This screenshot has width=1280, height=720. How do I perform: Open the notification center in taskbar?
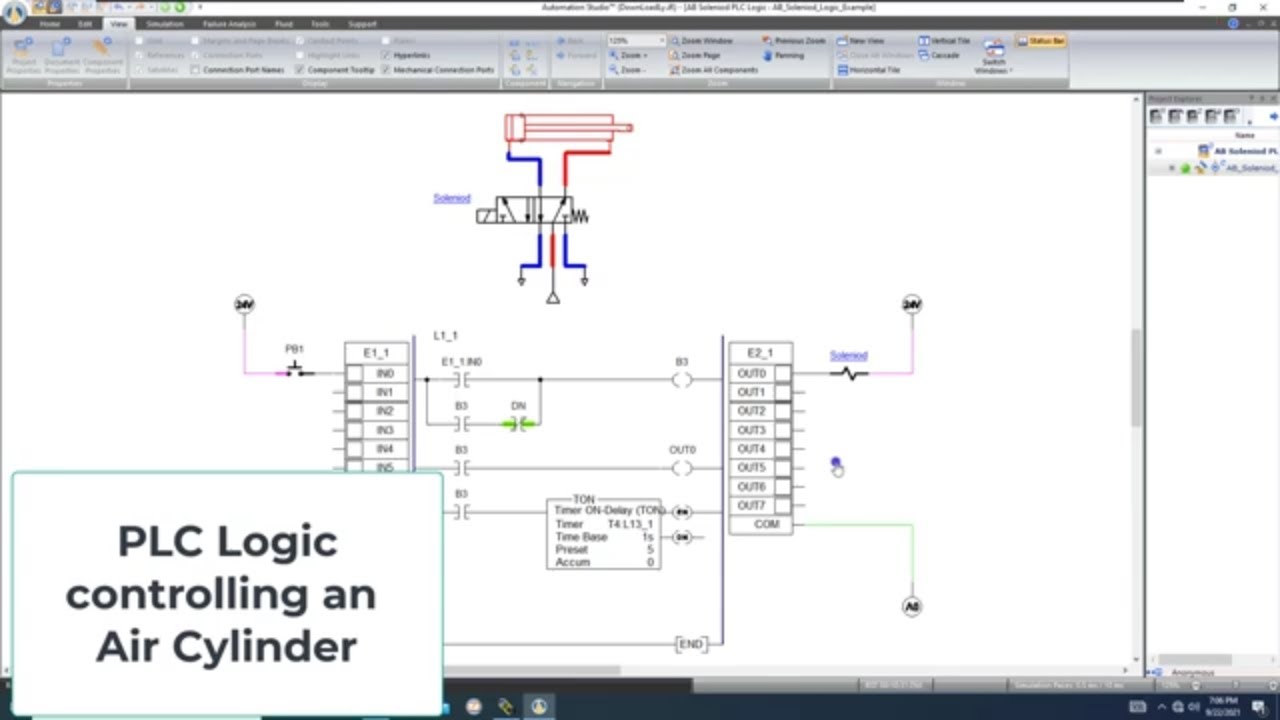coord(1259,706)
